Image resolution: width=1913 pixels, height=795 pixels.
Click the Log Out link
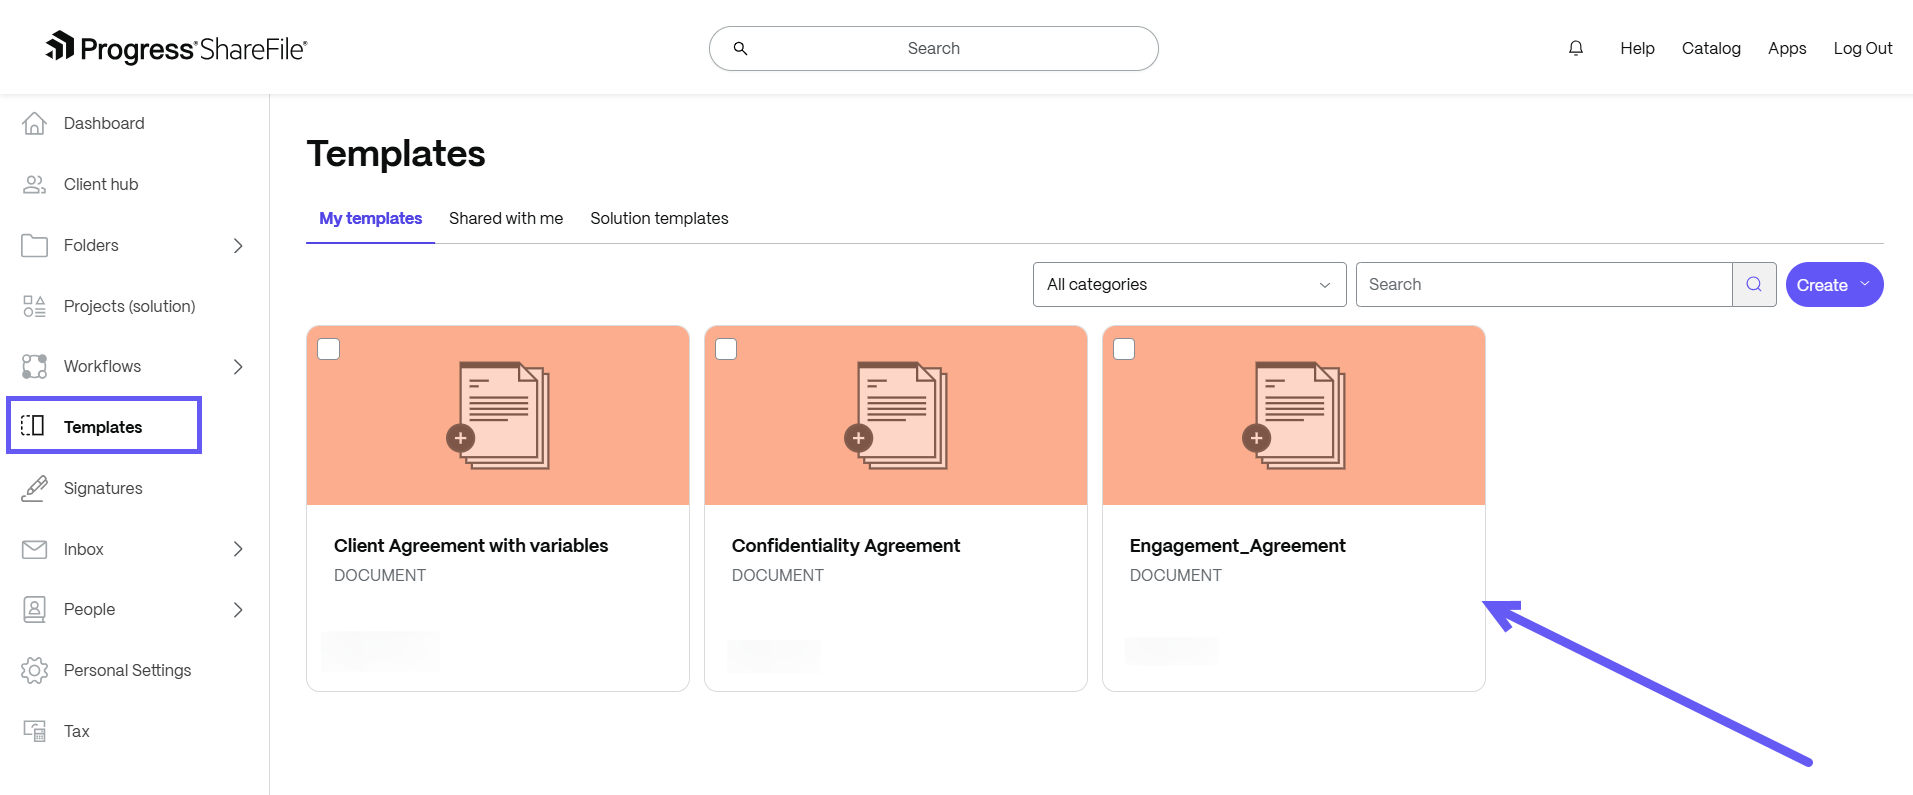[1862, 48]
